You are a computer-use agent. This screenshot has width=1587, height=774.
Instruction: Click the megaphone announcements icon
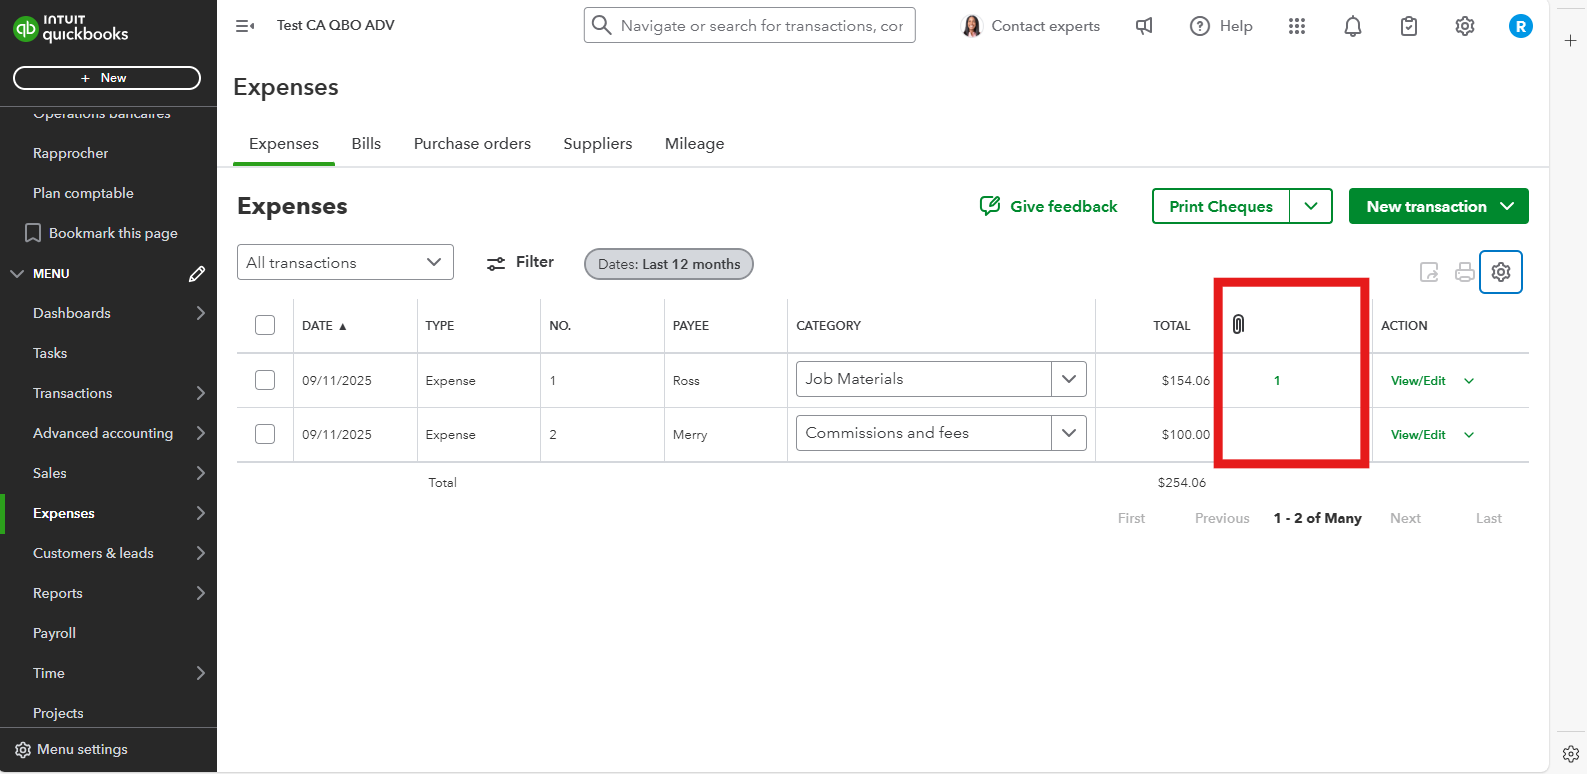click(1144, 26)
